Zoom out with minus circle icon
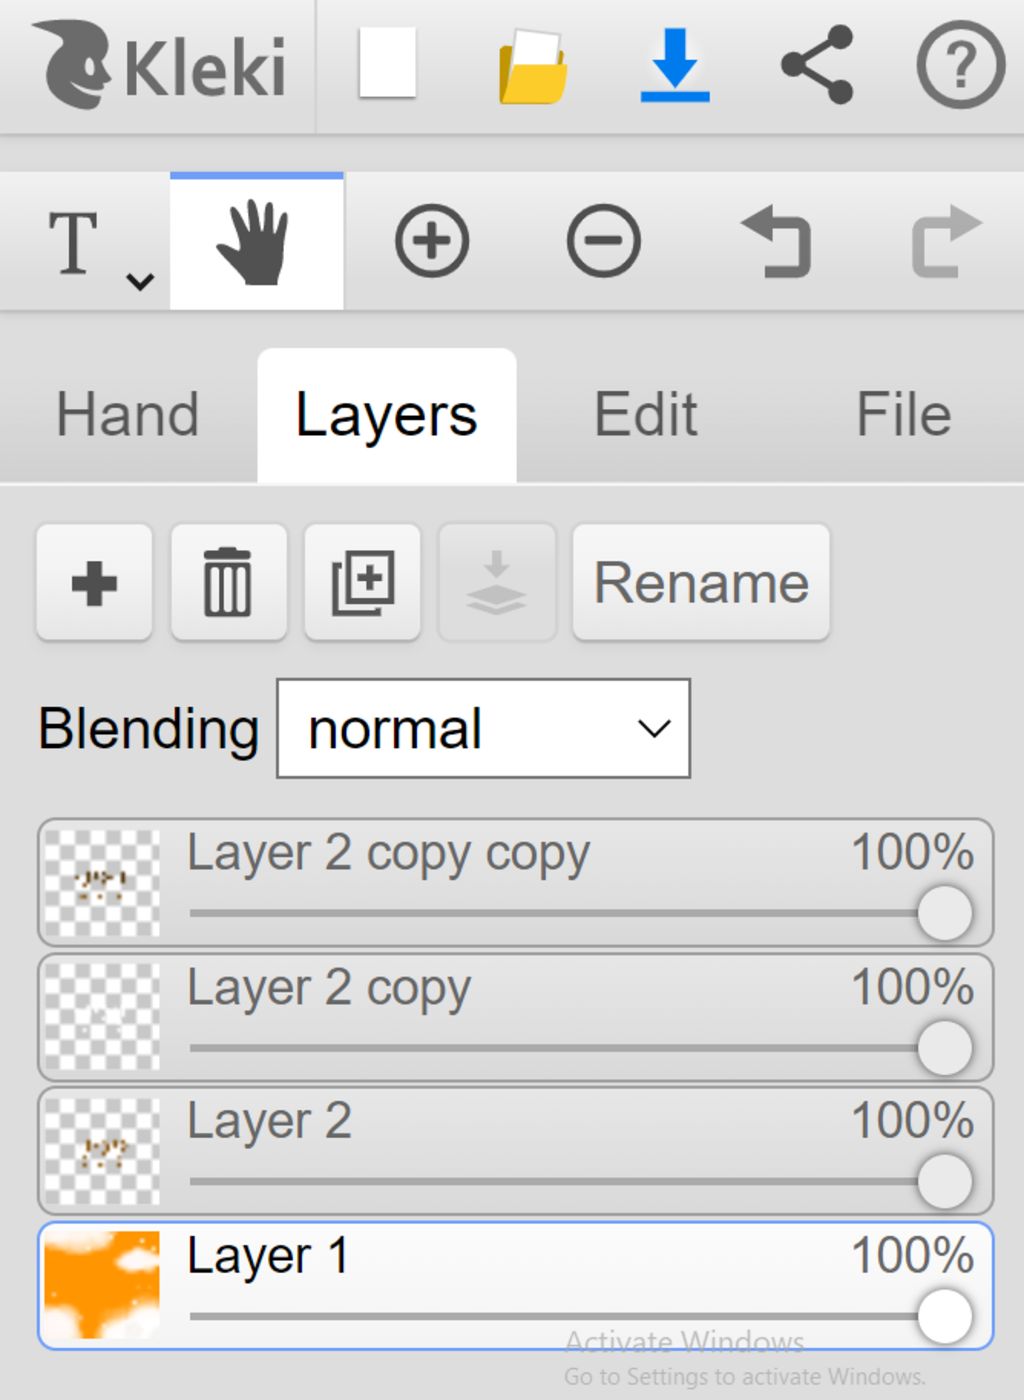The image size is (1024, 1400). (x=603, y=241)
